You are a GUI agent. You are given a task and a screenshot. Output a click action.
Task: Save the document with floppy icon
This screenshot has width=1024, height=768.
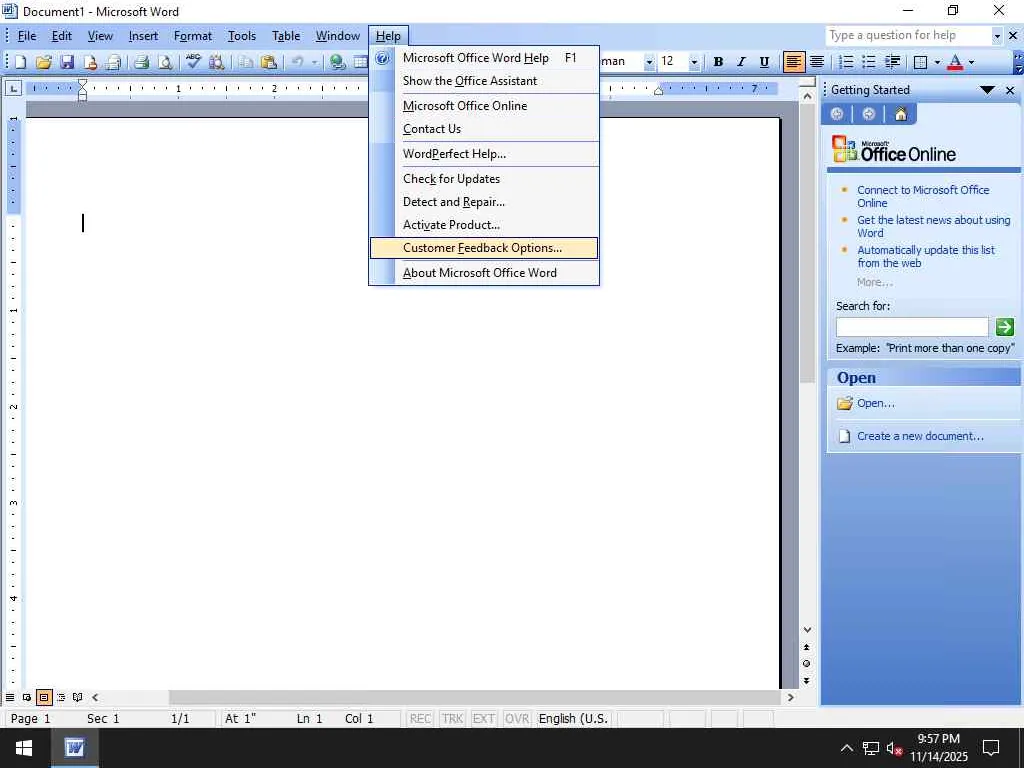click(67, 62)
